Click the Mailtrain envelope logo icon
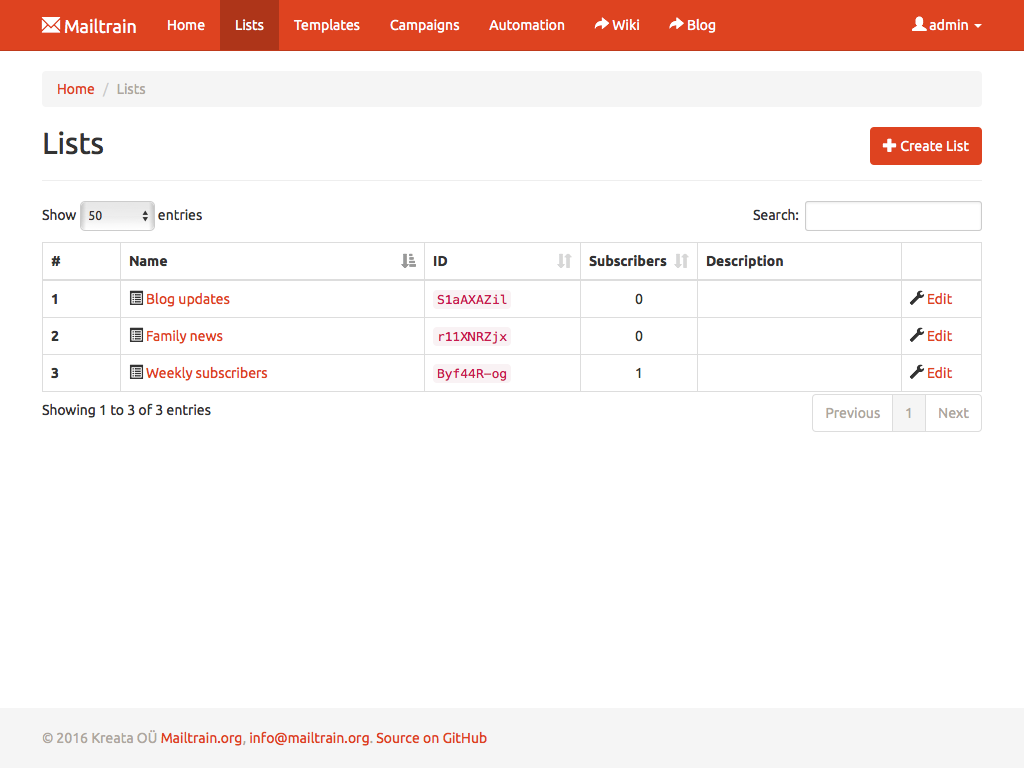The width and height of the screenshot is (1024, 768). 51,25
